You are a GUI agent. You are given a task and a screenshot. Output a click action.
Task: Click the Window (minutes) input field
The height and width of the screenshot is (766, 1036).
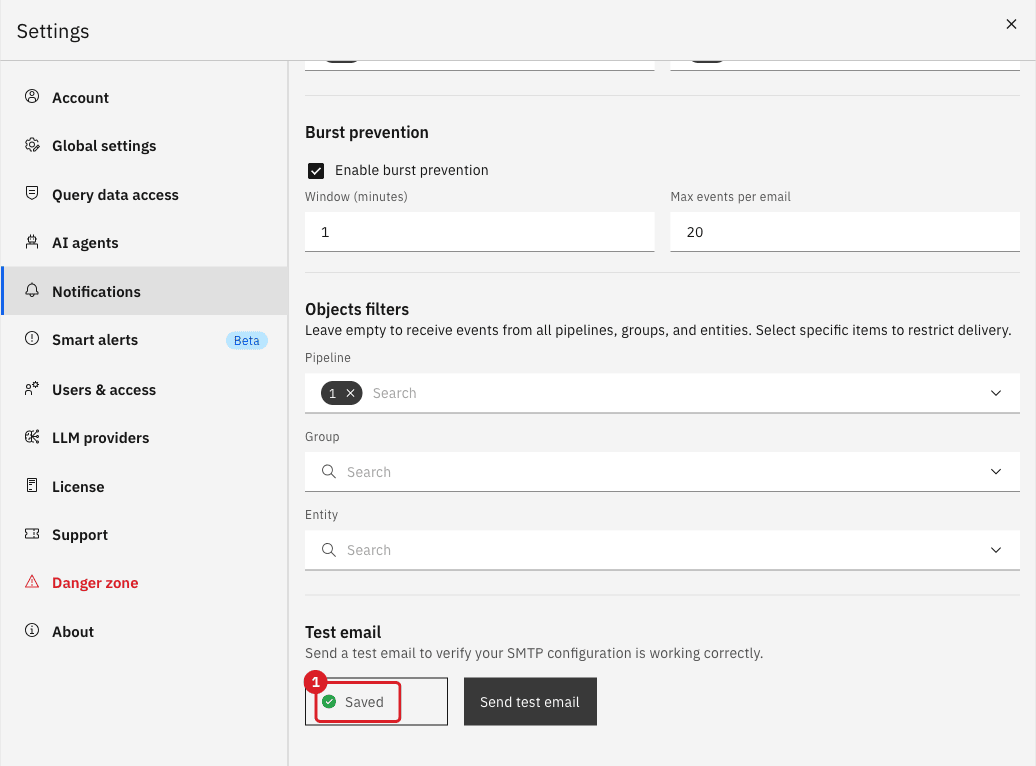(480, 232)
